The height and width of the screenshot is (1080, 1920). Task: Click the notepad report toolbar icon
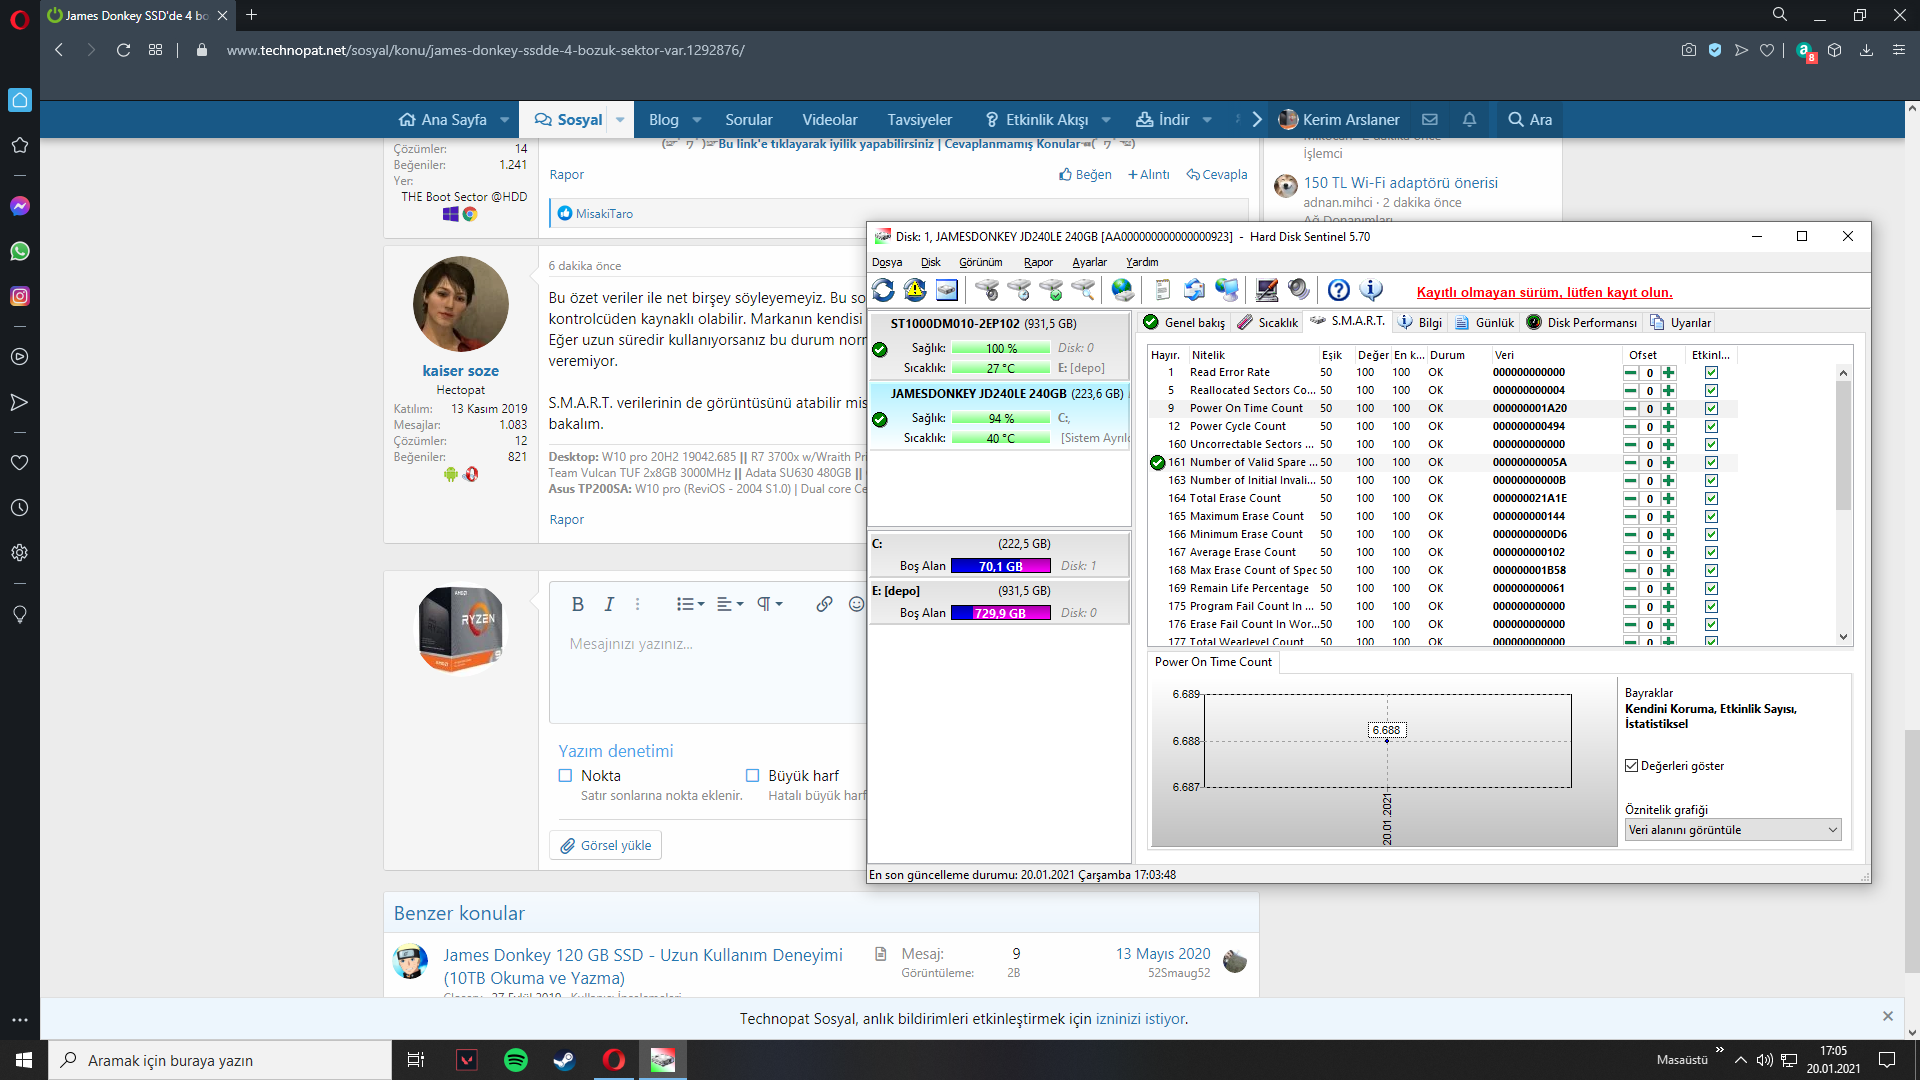[1162, 290]
